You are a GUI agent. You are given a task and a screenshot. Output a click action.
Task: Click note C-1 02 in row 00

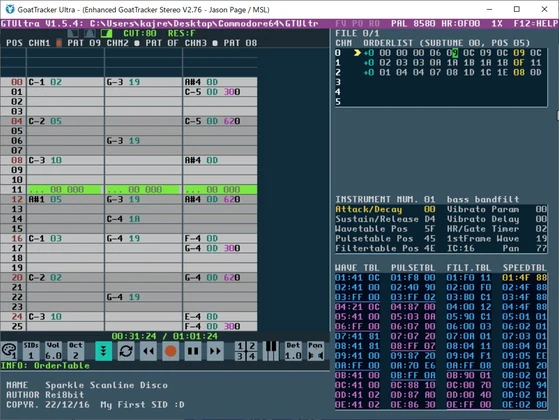click(x=45, y=82)
